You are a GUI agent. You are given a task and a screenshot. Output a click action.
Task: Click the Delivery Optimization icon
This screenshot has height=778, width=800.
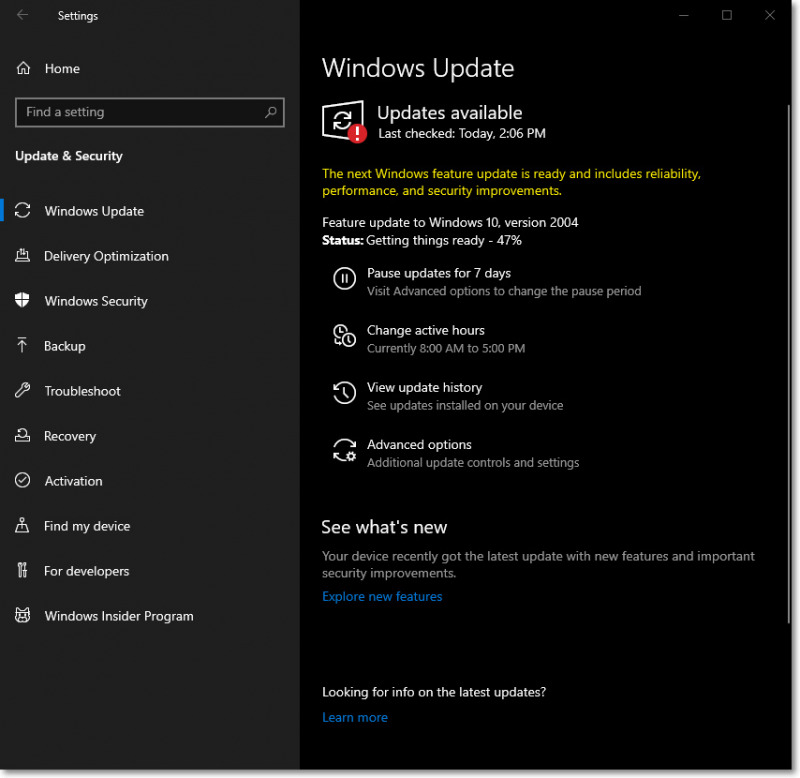click(x=22, y=256)
